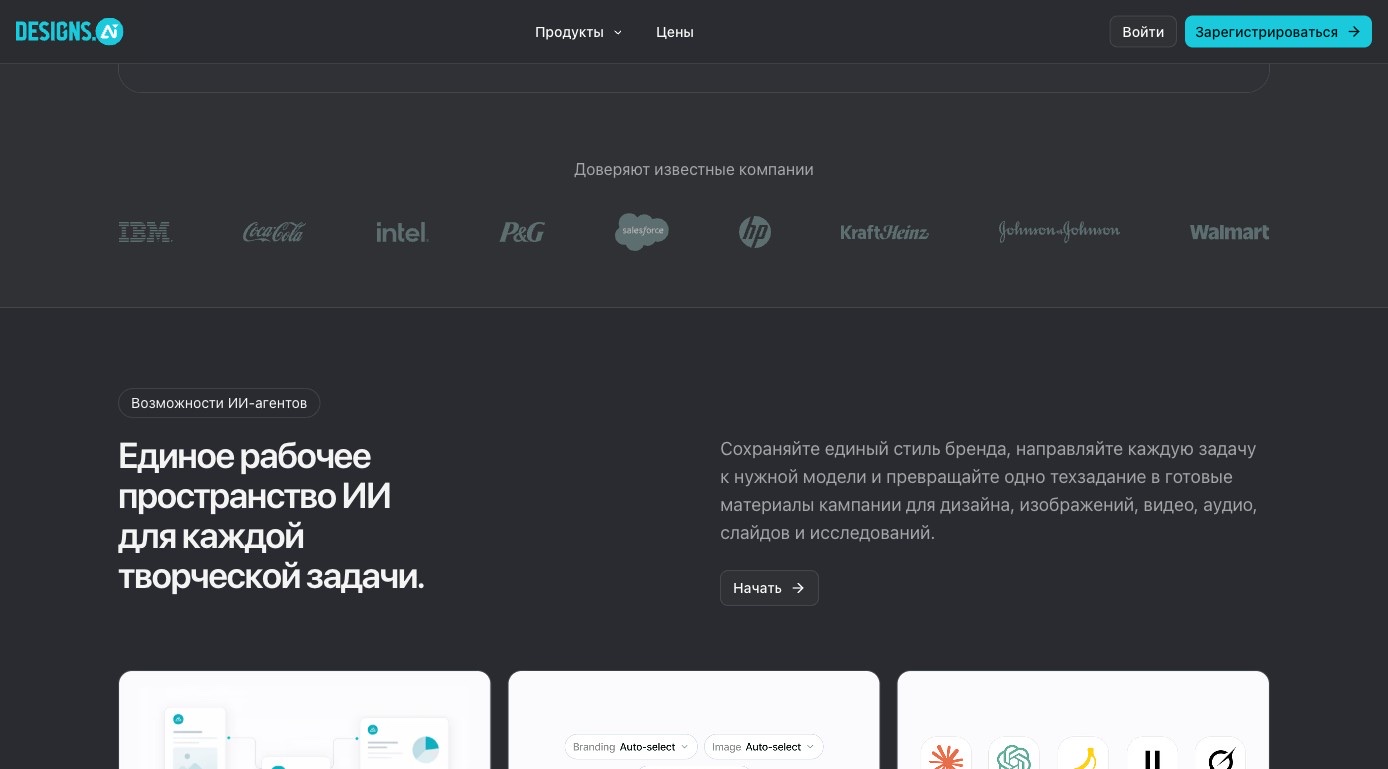Open the Цены pricing page
The width and height of the screenshot is (1388, 769).
coord(675,32)
